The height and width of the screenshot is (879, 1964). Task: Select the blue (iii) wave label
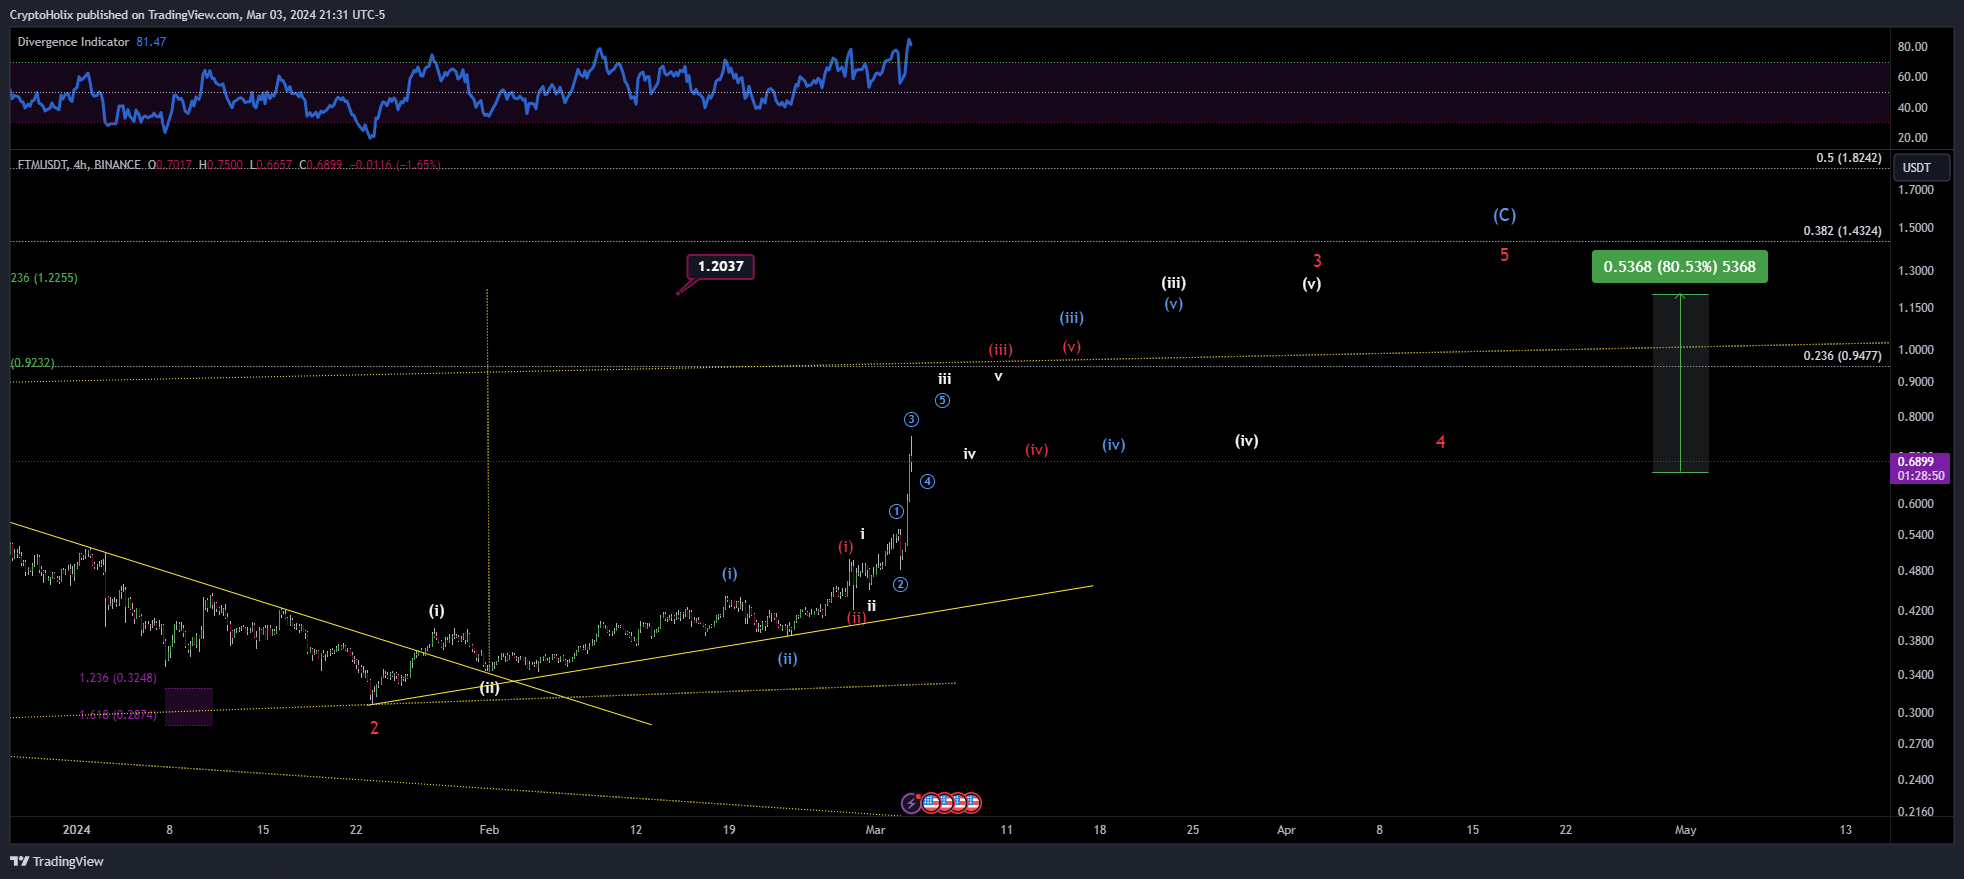(x=1072, y=318)
